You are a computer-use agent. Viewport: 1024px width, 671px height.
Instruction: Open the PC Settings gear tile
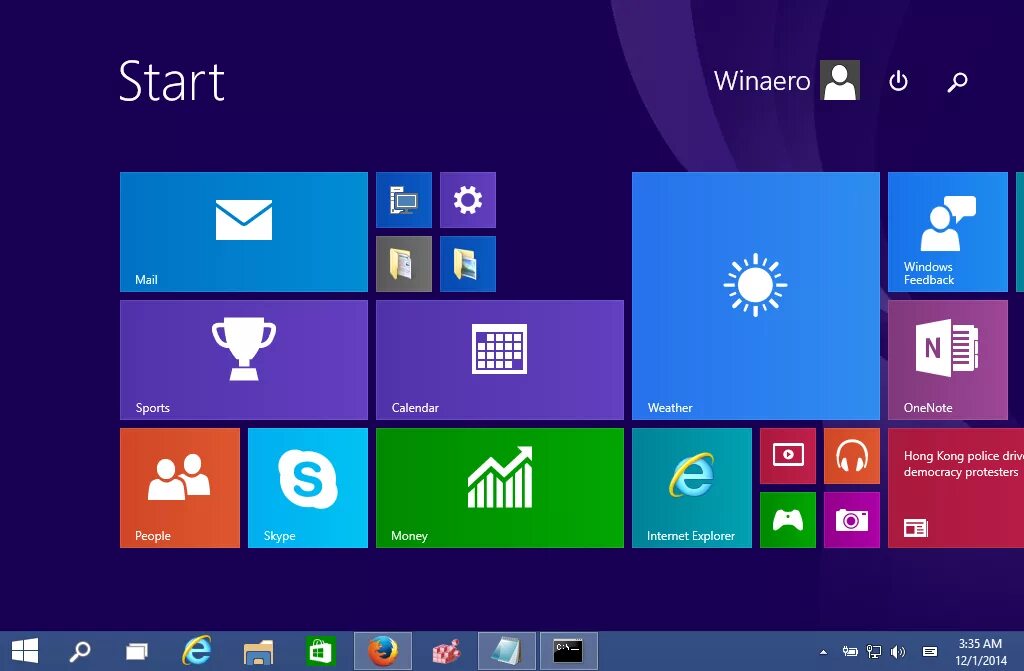pyautogui.click(x=468, y=200)
